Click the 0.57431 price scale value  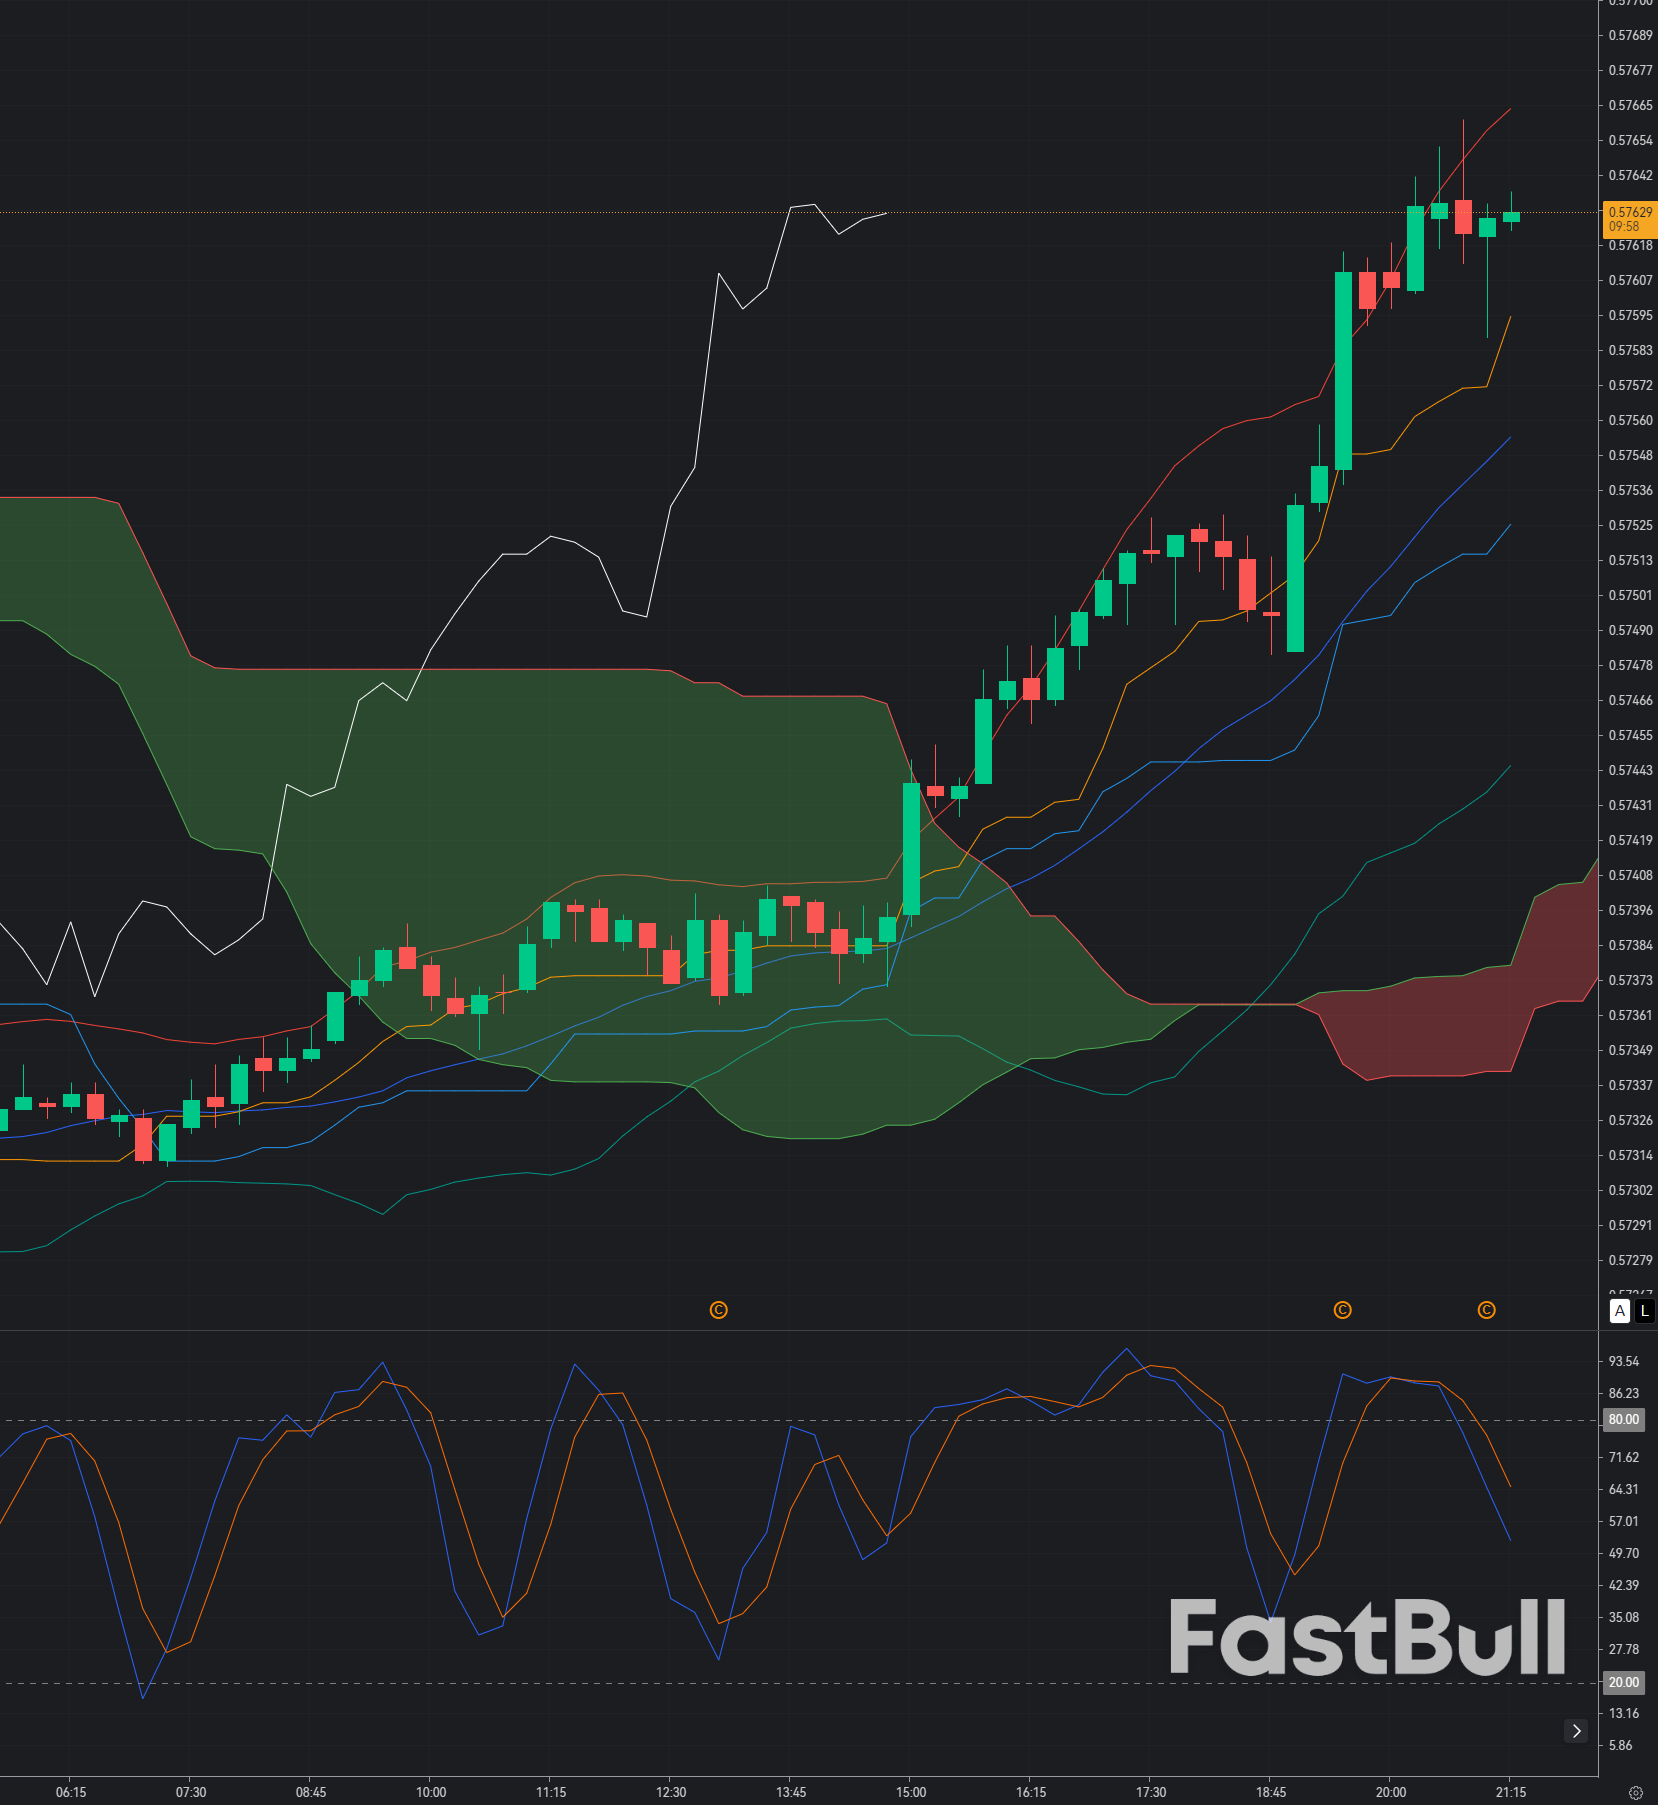click(1630, 805)
